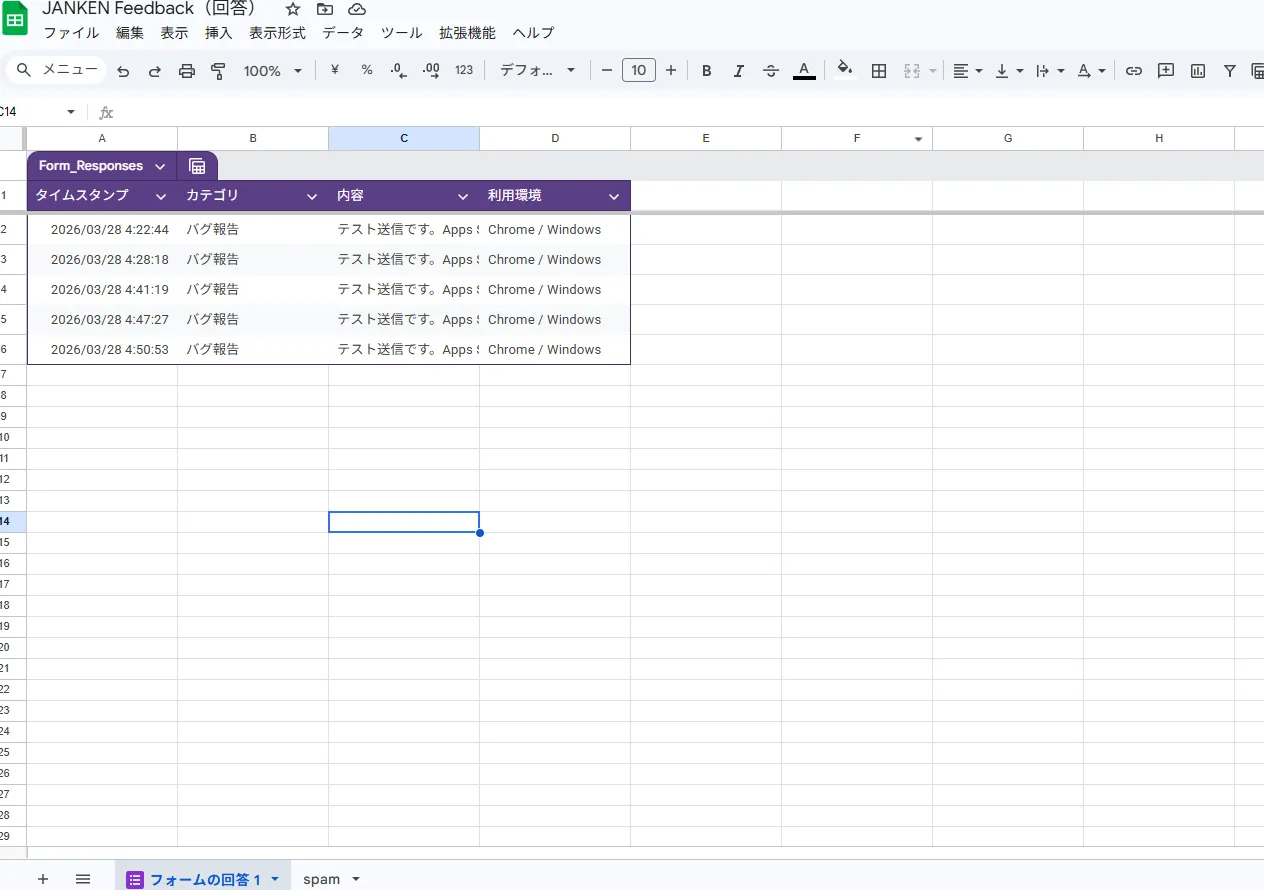Activate the paint format tool
The image size is (1264, 890).
218,71
